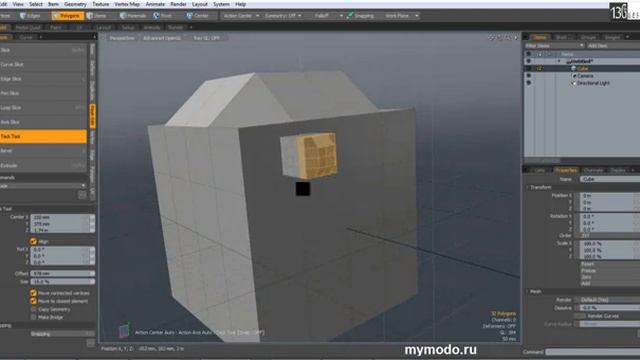This screenshot has width=640, height=360.
Task: Switch to Materials selection mode
Action: click(x=133, y=16)
